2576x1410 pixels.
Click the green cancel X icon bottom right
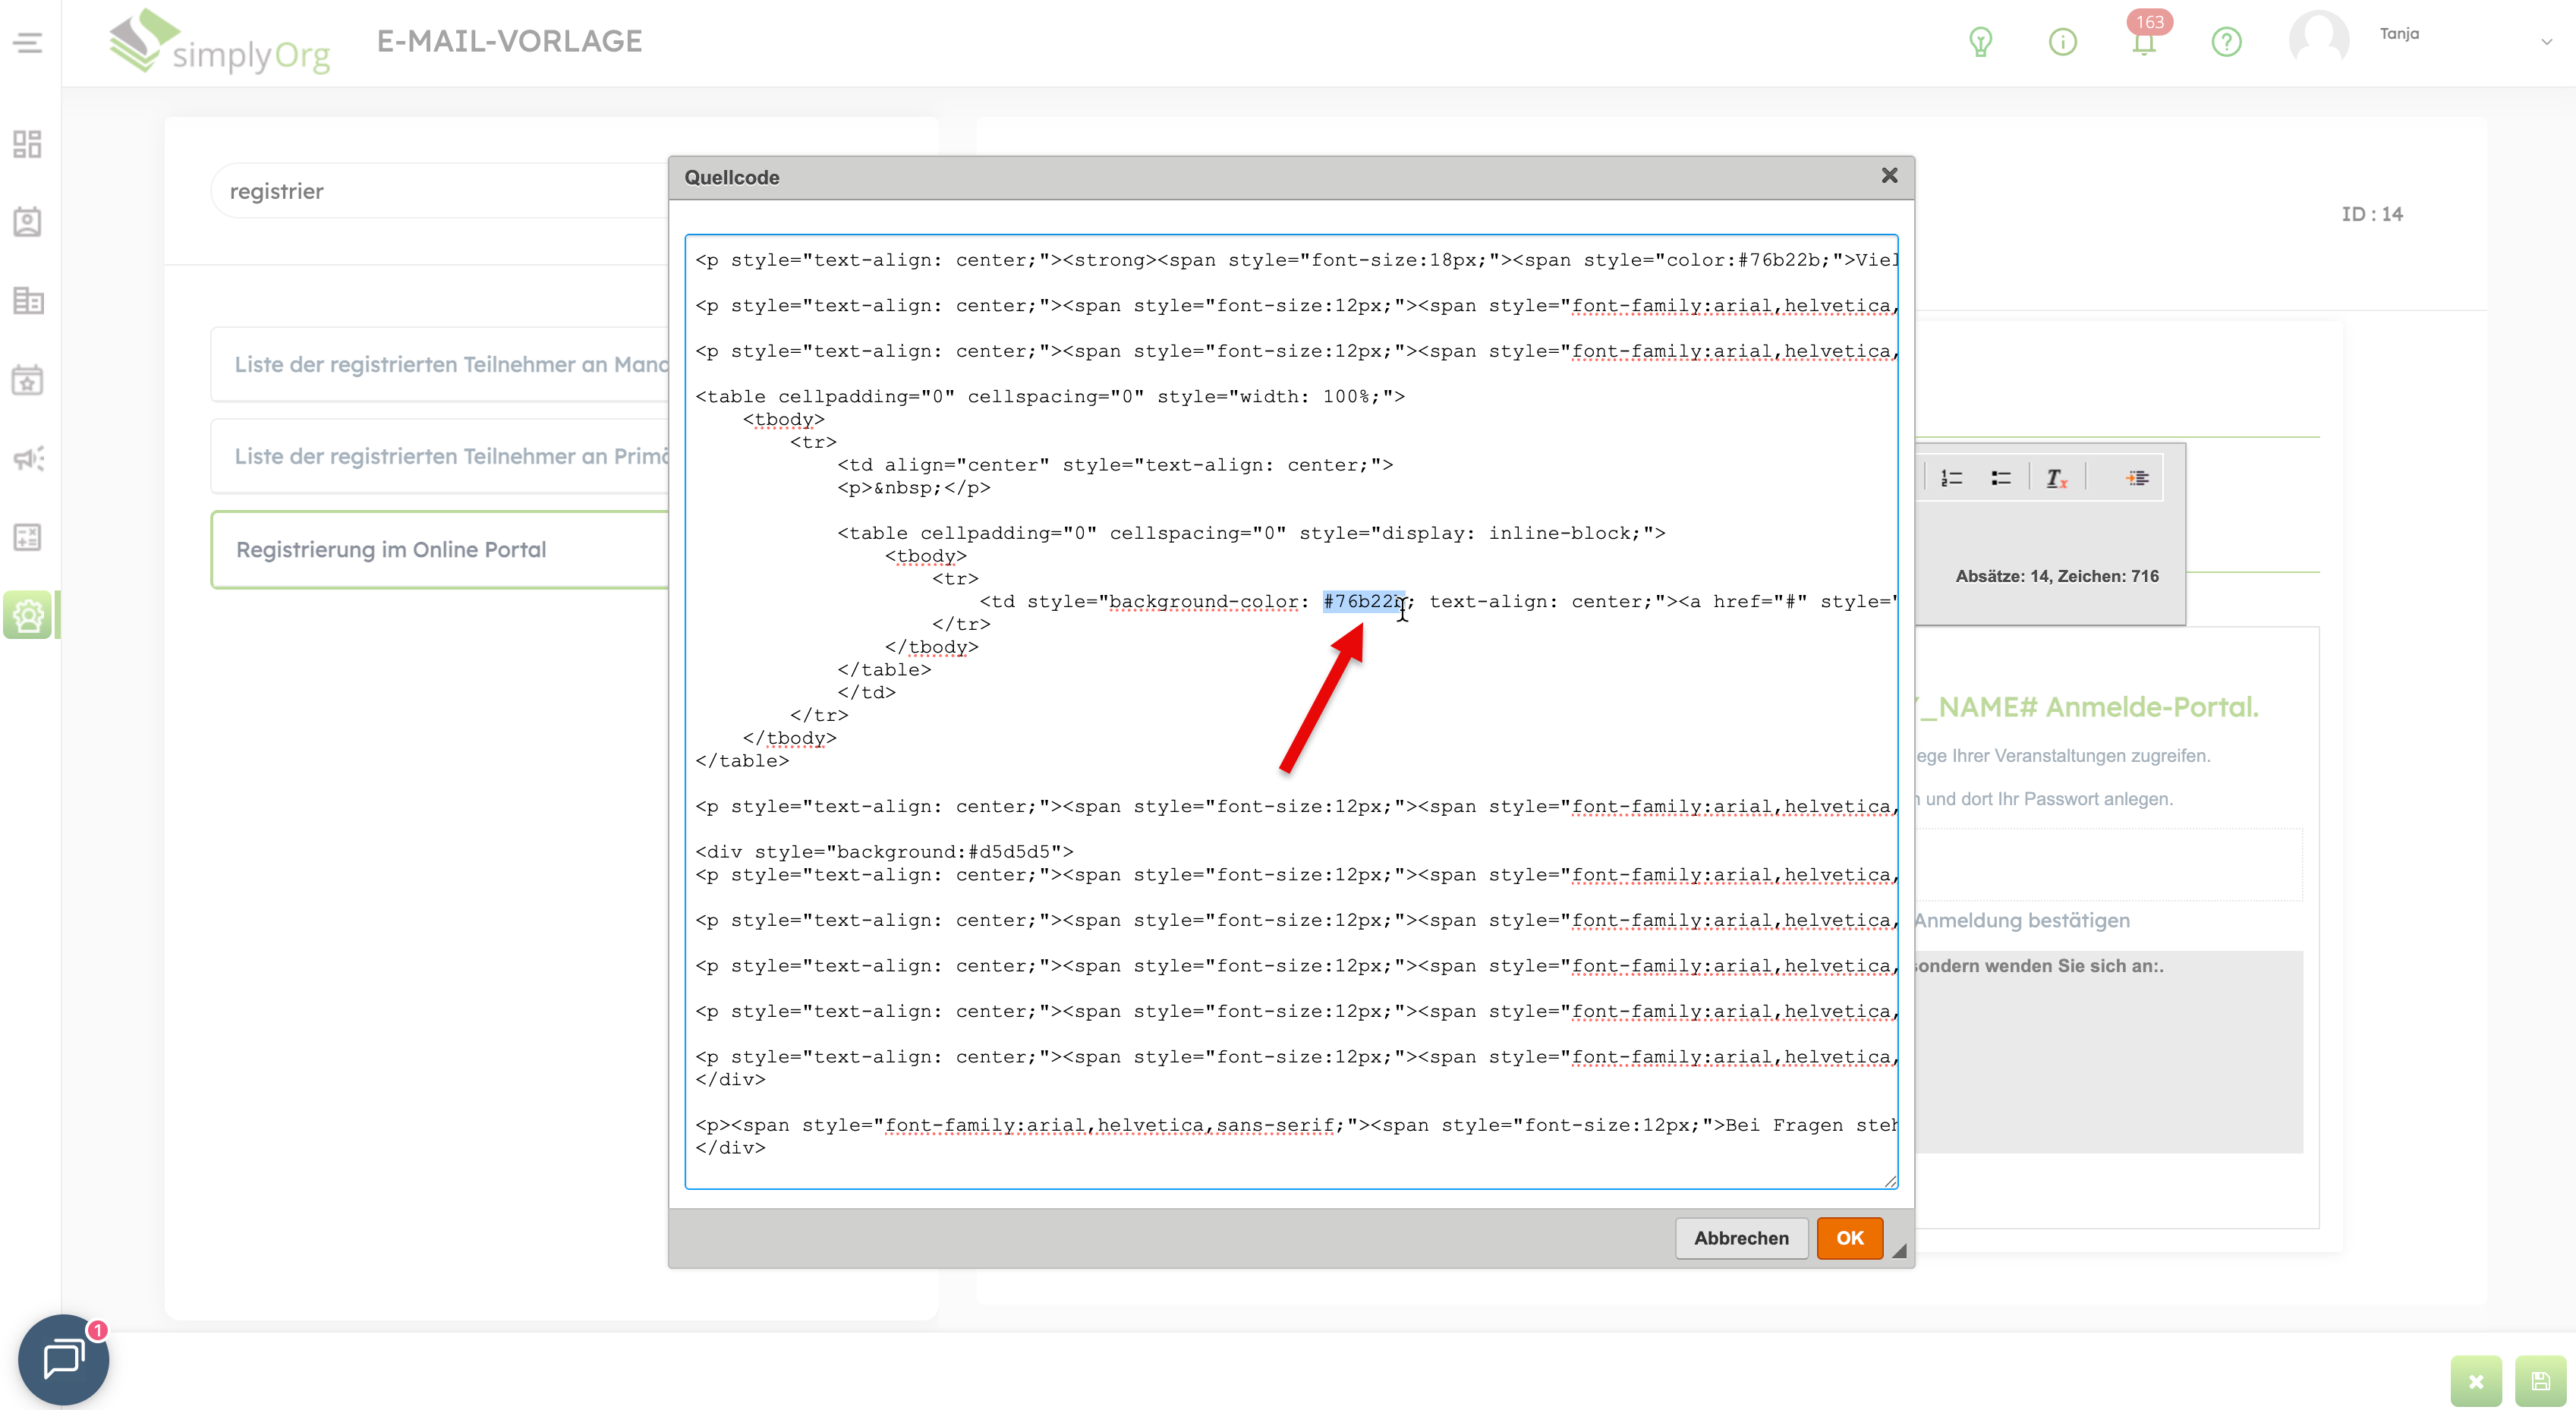(x=2476, y=1382)
